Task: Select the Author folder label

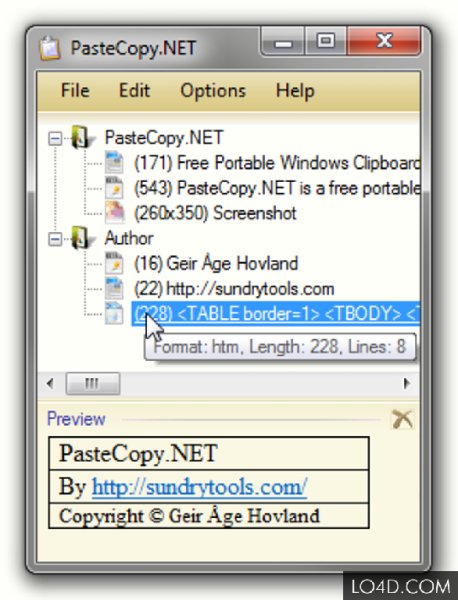Action: click(129, 238)
